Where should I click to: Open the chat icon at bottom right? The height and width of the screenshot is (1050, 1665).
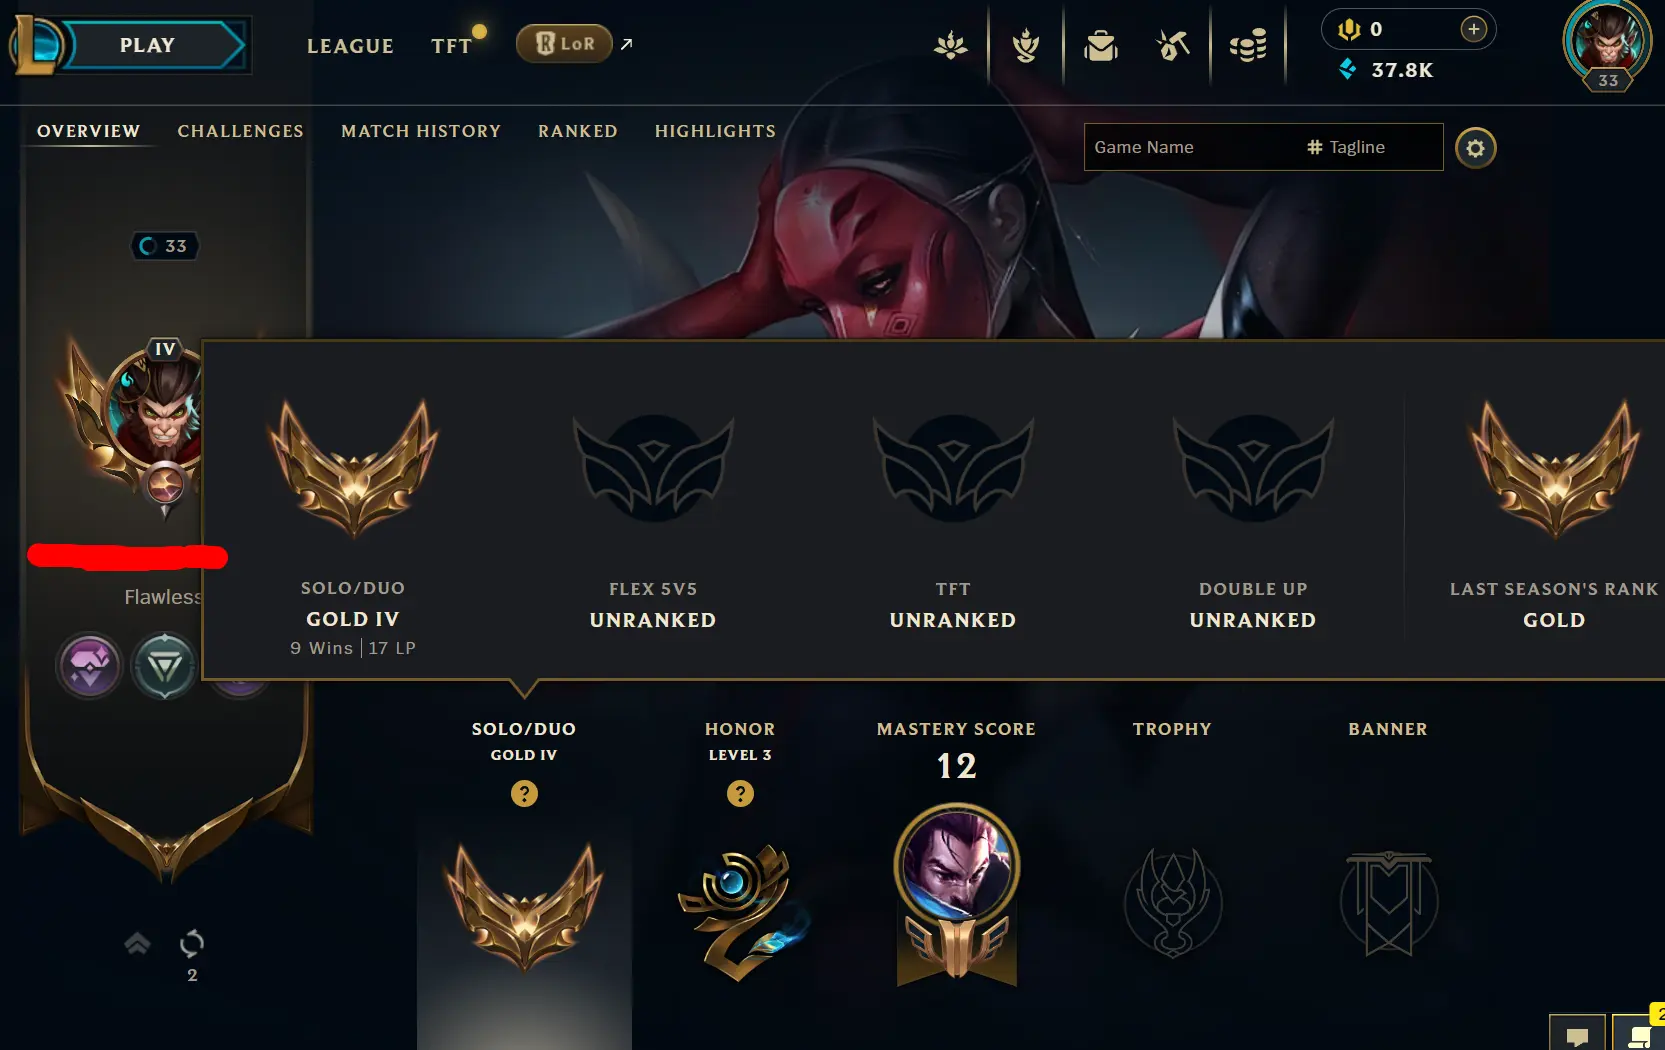pos(1577,1035)
